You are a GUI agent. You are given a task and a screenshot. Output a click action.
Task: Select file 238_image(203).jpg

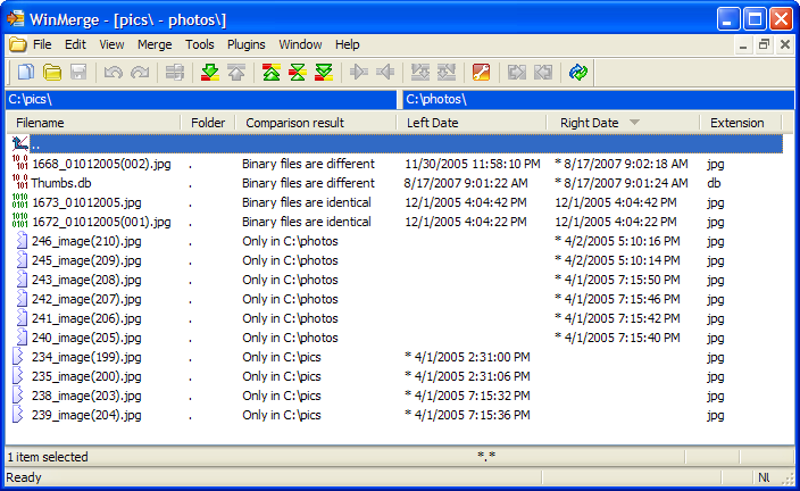tap(86, 396)
